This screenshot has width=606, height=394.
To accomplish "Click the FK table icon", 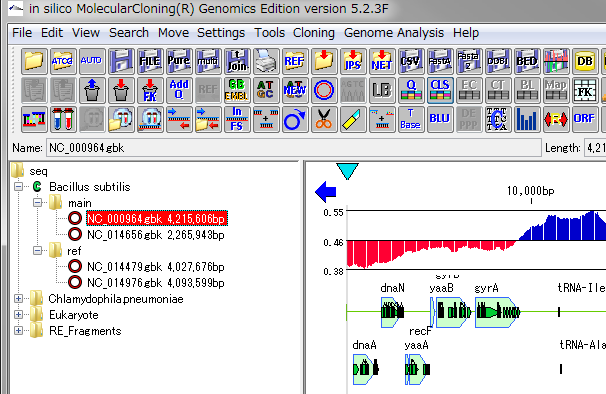I will (x=585, y=90).
